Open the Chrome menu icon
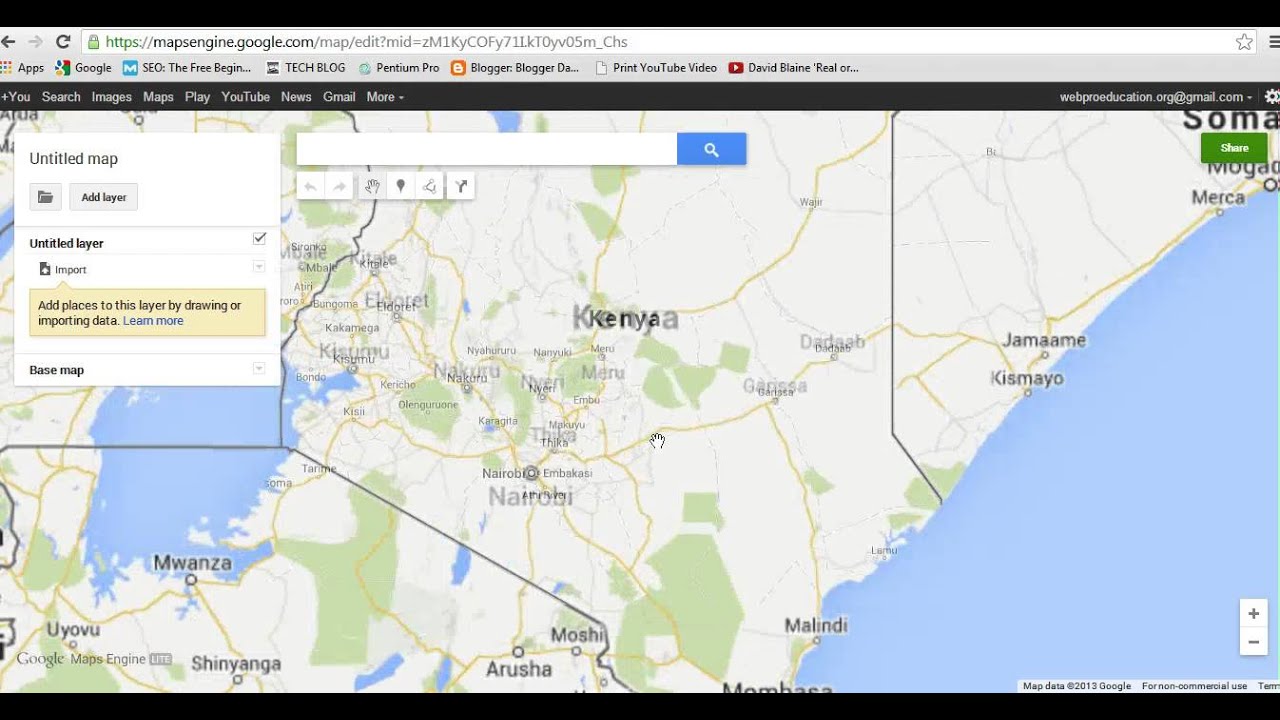Screen dimensions: 1280x720 tap(1274, 42)
